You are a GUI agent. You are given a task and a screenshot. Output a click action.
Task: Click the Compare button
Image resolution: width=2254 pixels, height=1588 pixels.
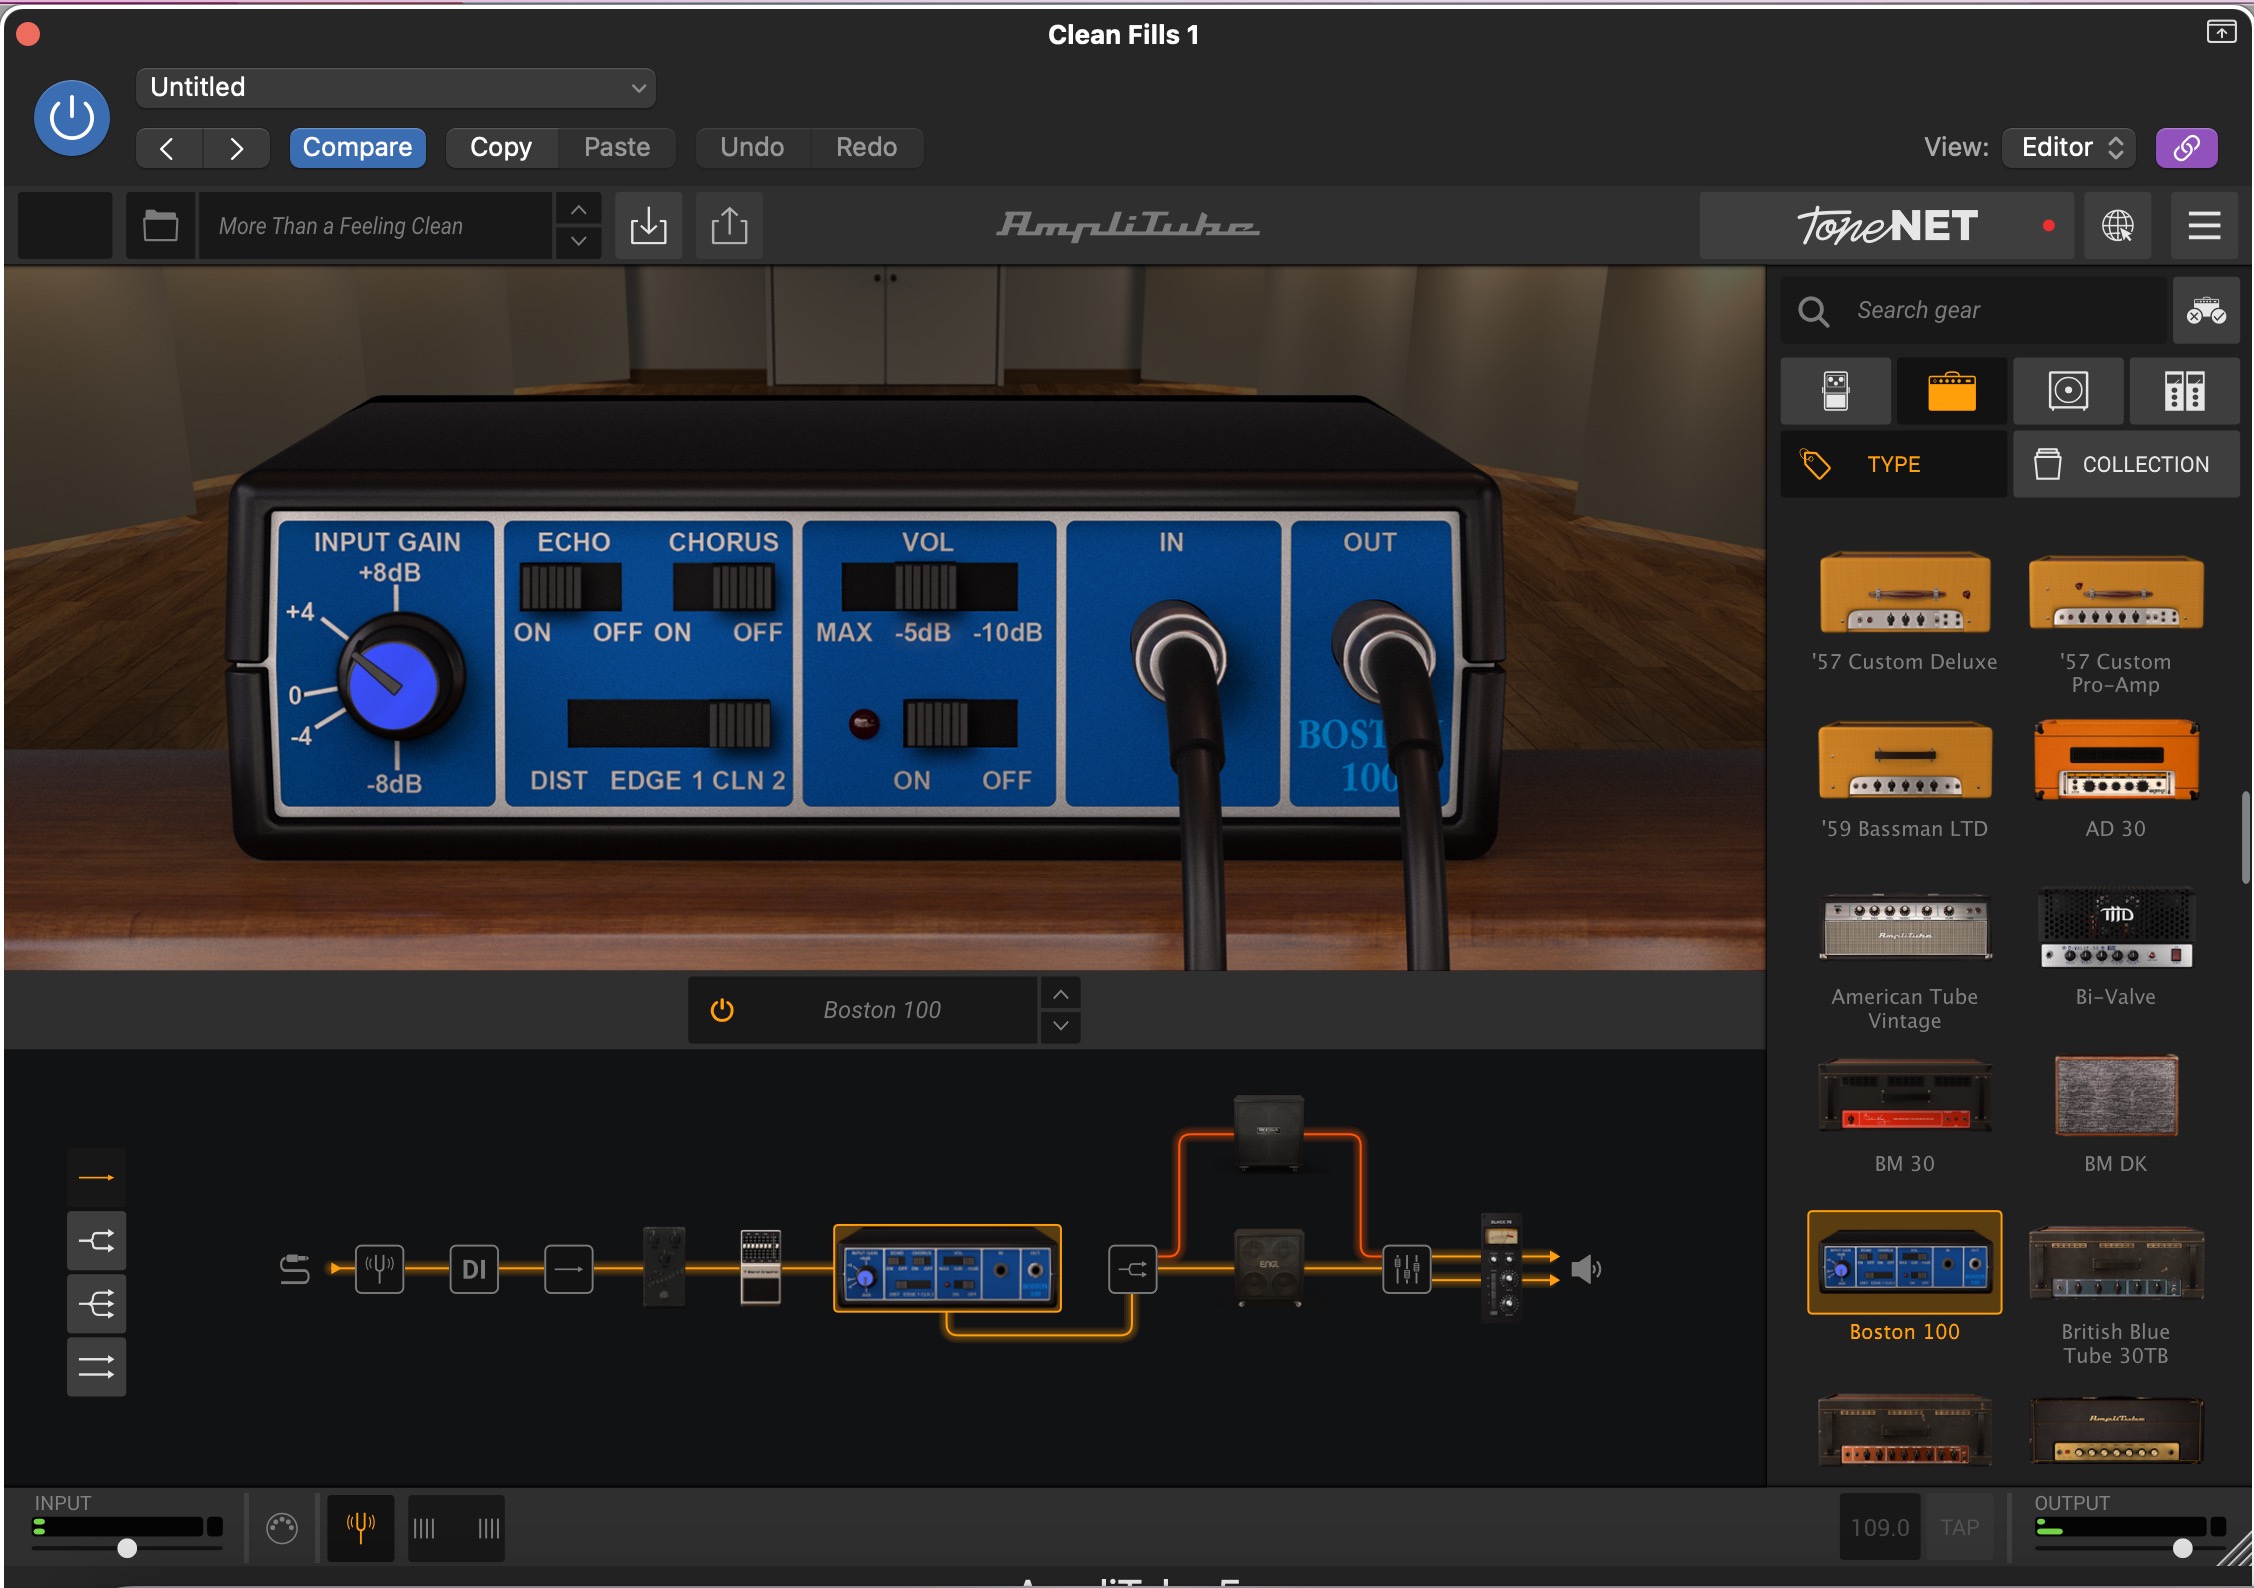pos(357,148)
